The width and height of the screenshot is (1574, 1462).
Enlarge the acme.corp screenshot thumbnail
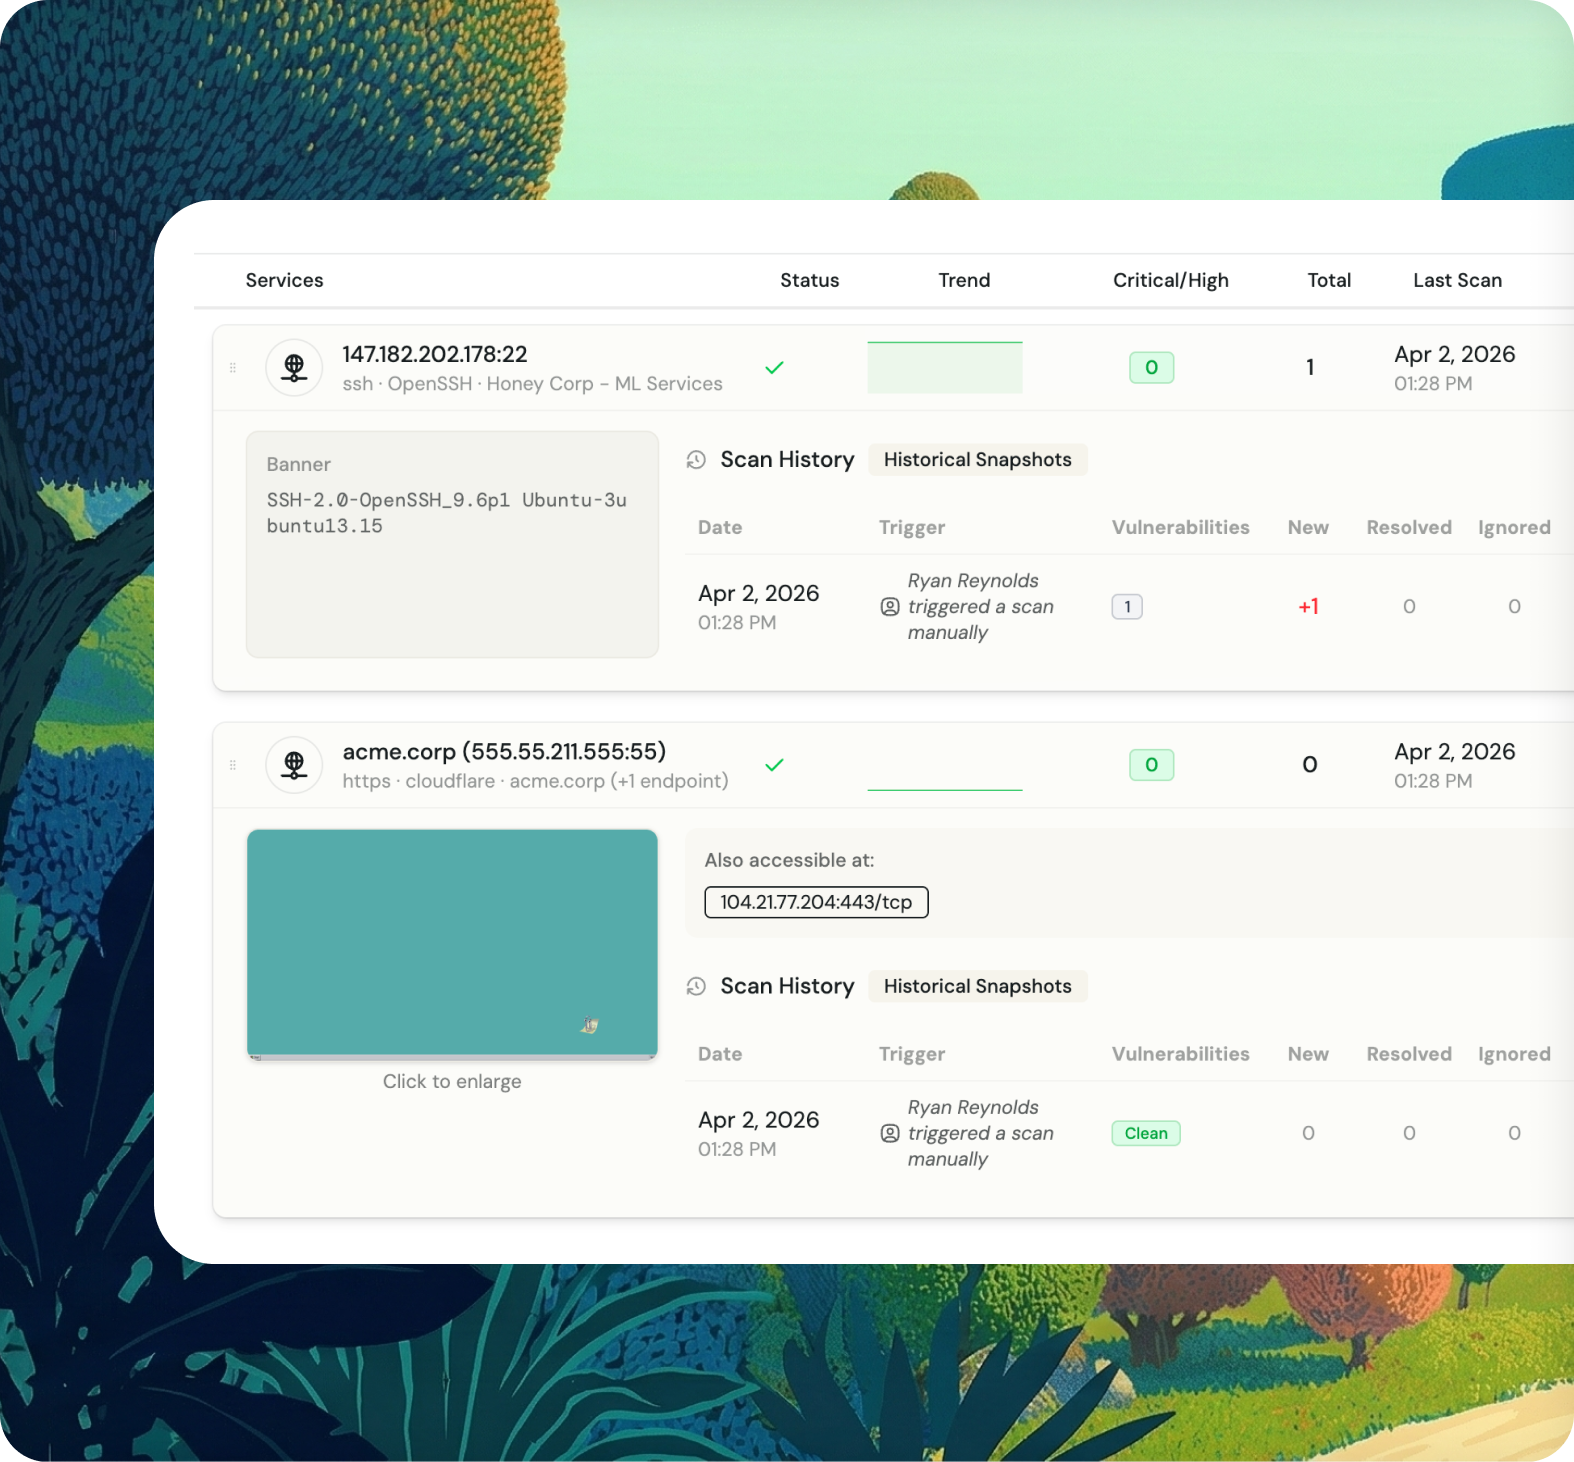click(452, 943)
